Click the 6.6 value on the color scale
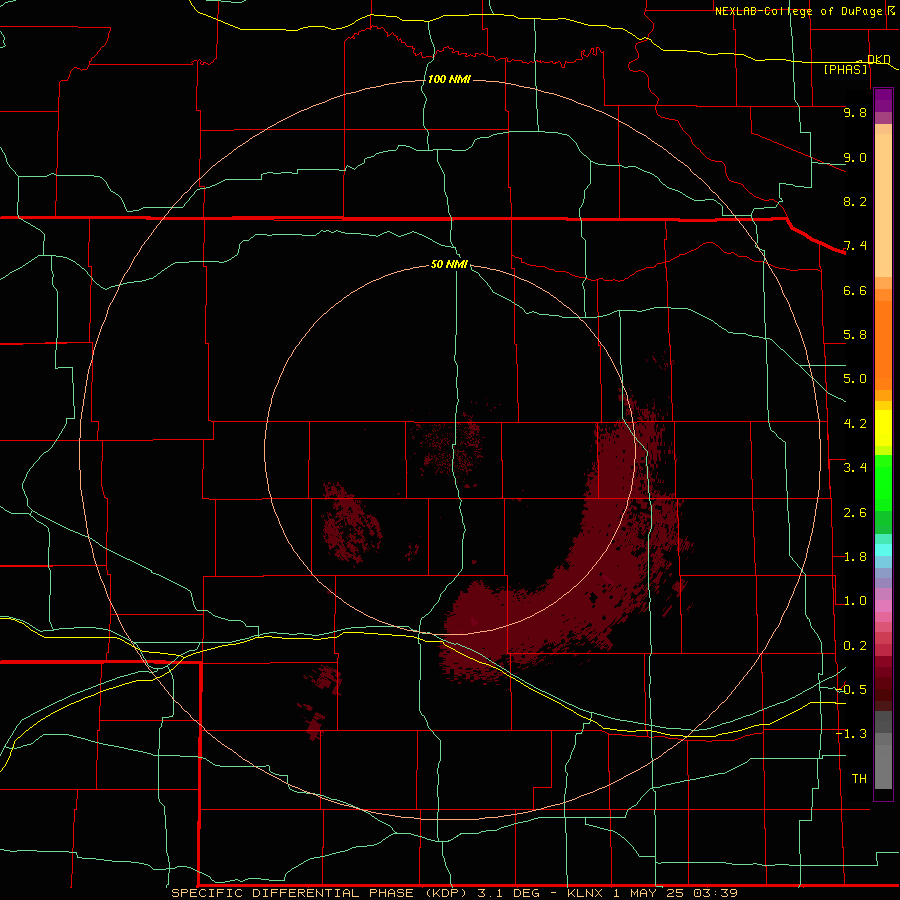This screenshot has height=900, width=900. (855, 290)
